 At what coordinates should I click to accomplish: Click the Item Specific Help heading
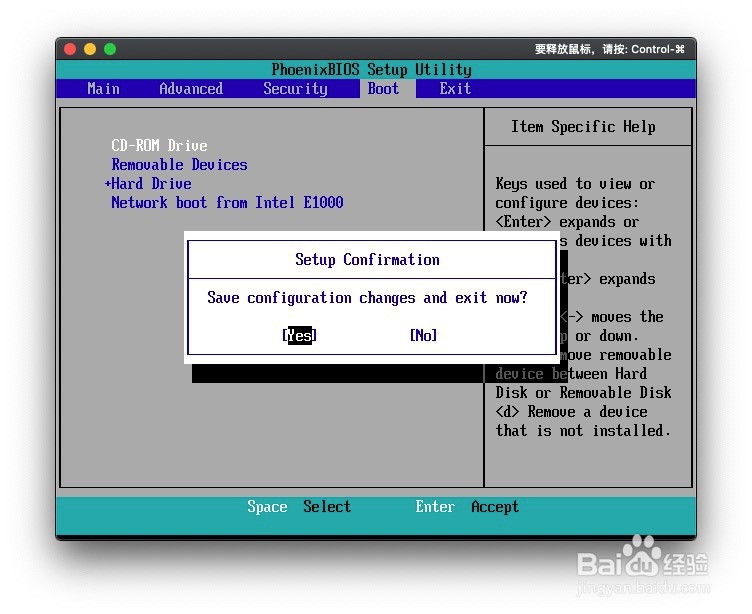point(583,127)
